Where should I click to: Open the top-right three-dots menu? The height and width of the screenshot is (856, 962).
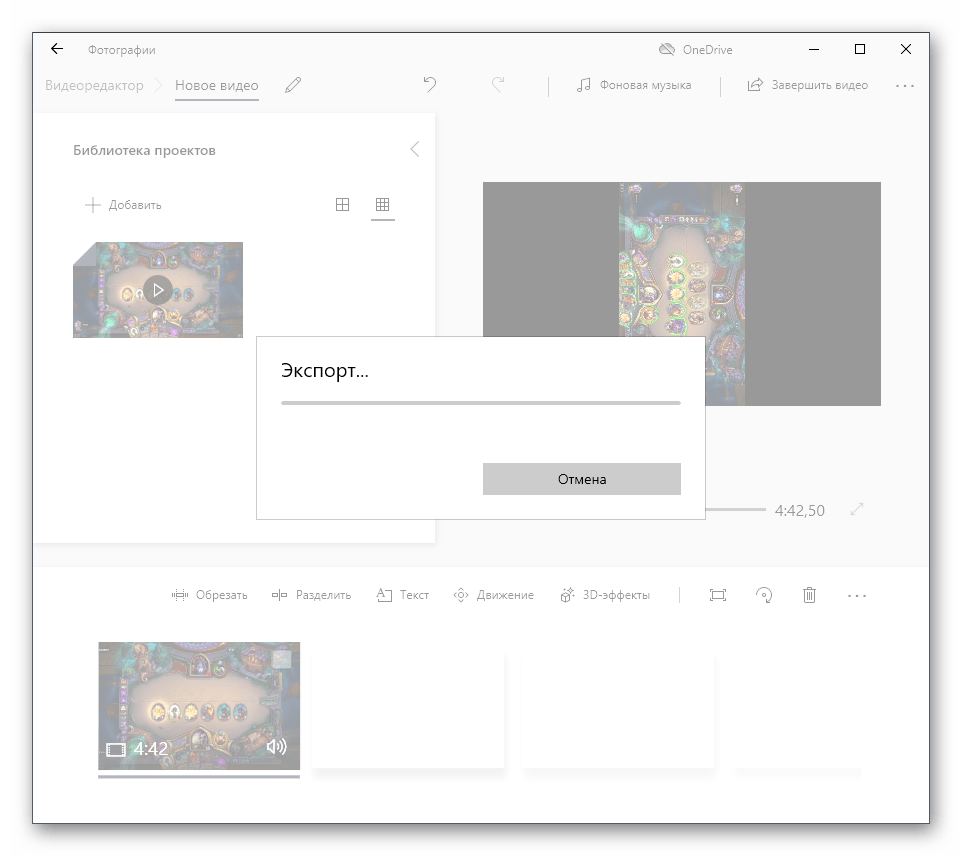pos(905,86)
